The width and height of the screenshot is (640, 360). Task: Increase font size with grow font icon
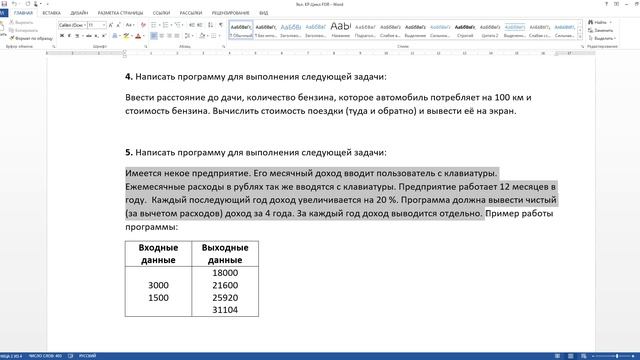111,25
